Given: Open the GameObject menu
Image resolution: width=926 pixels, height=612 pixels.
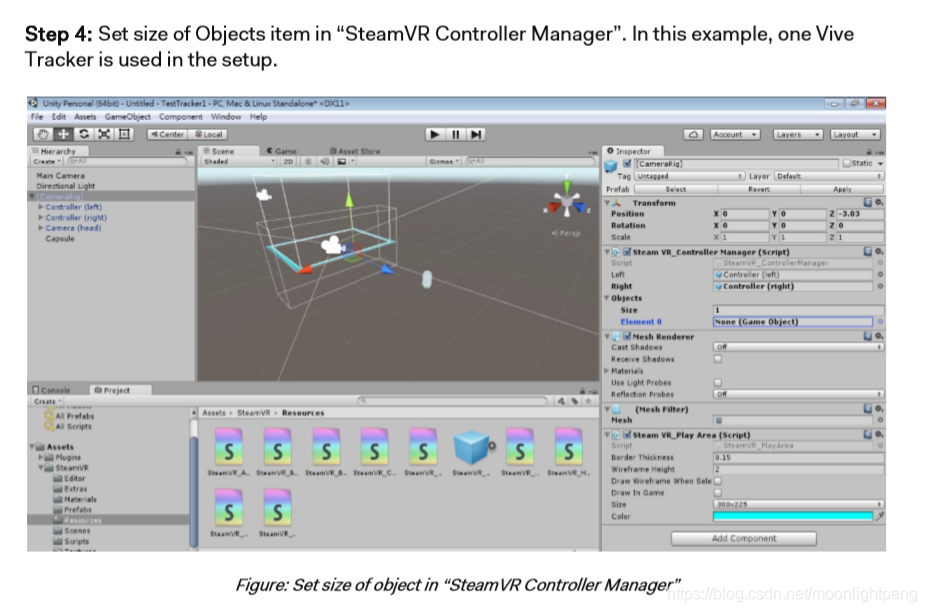Looking at the screenshot, I should (128, 117).
